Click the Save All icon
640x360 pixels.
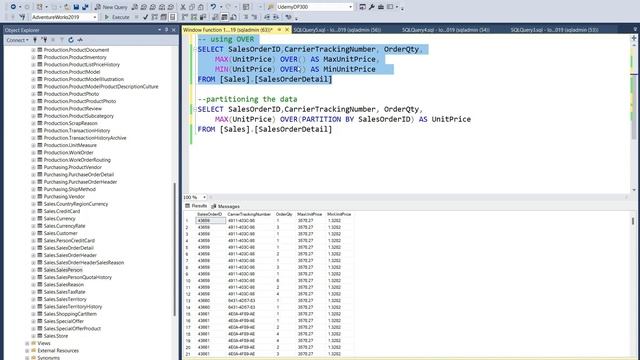(85, 7)
